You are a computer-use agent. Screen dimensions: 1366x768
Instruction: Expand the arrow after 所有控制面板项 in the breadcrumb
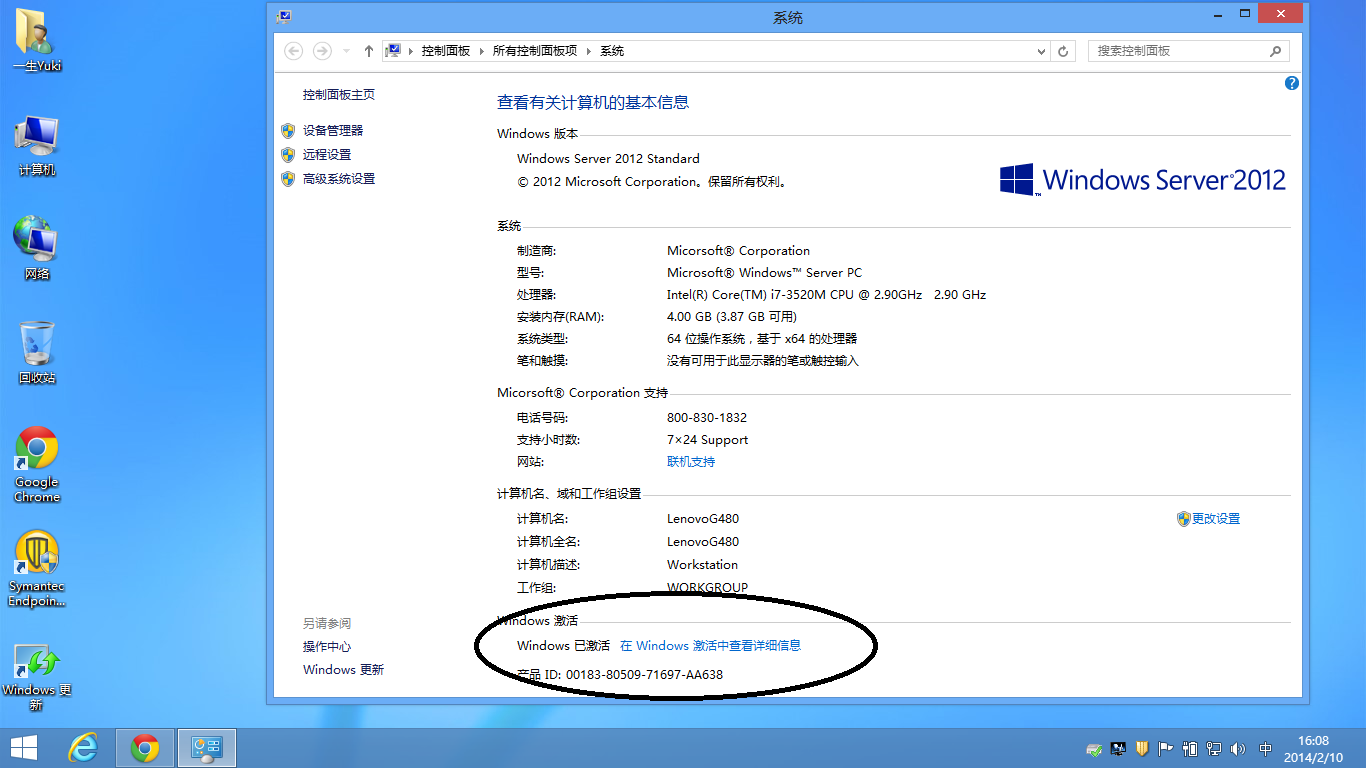tap(589, 51)
